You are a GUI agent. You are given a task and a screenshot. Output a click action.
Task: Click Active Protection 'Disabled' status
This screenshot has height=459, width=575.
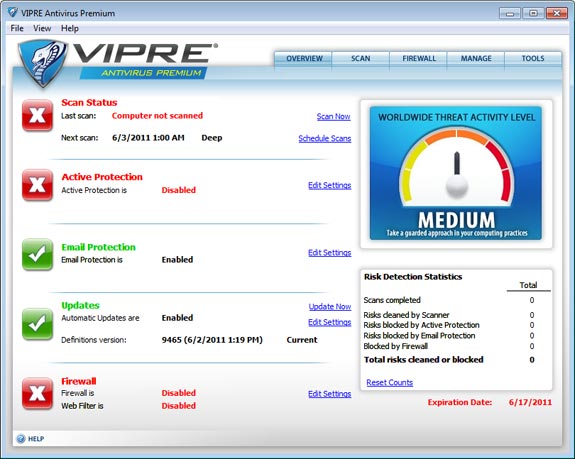tap(179, 190)
